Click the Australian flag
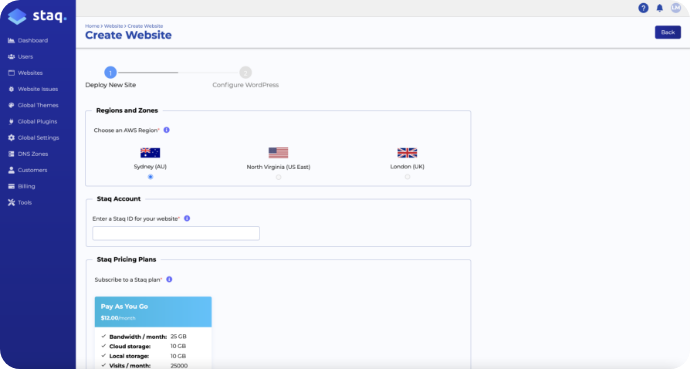The width and height of the screenshot is (690, 369). [150, 153]
